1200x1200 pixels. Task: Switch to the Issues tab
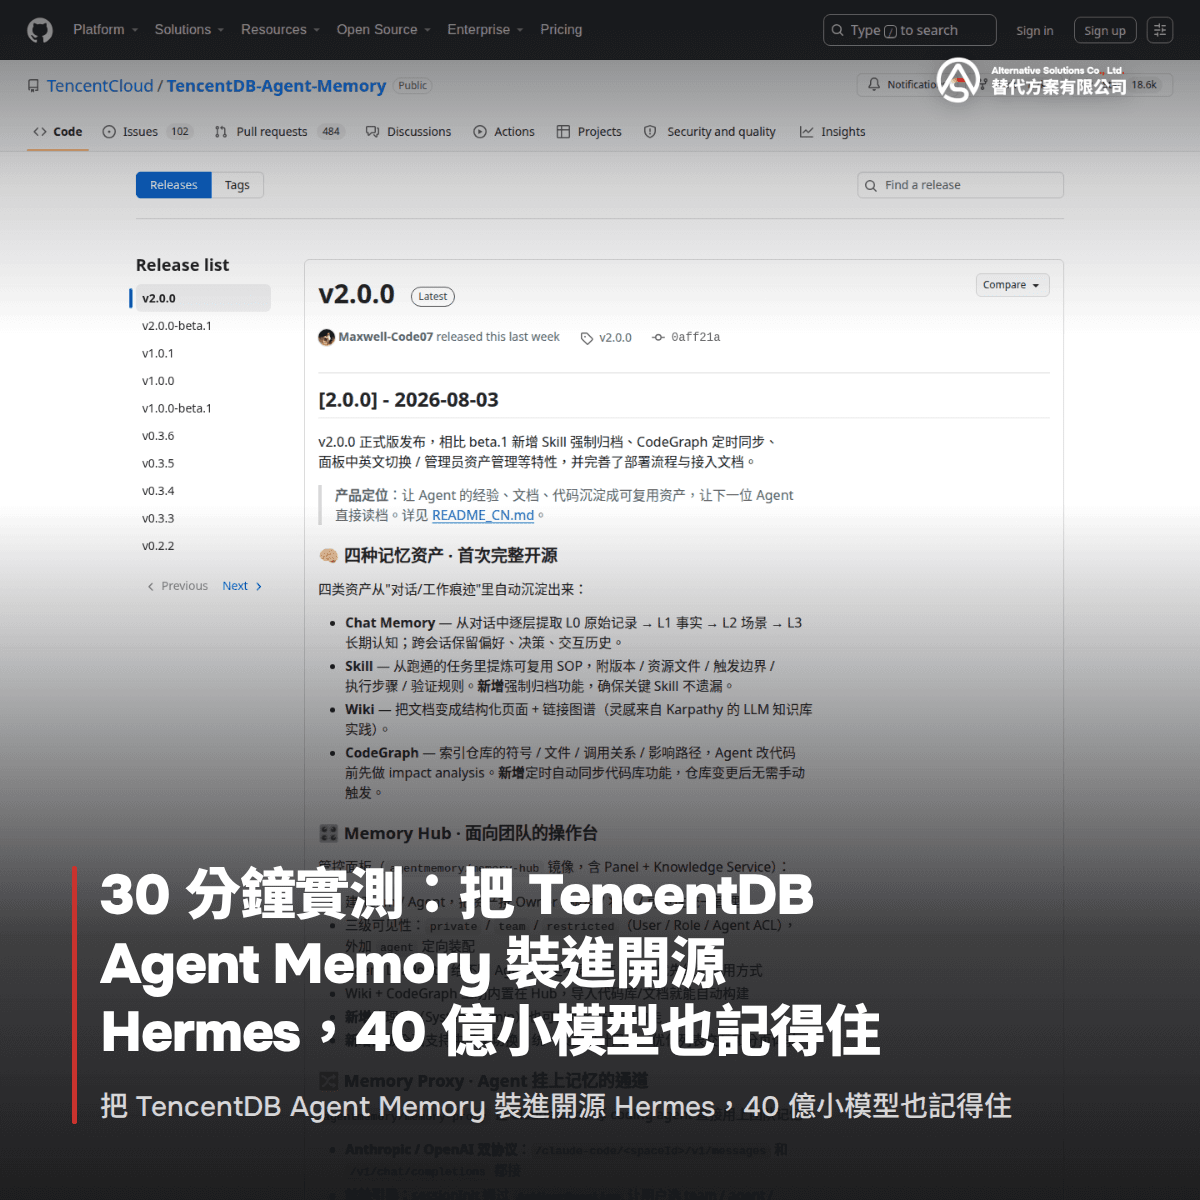(x=147, y=132)
